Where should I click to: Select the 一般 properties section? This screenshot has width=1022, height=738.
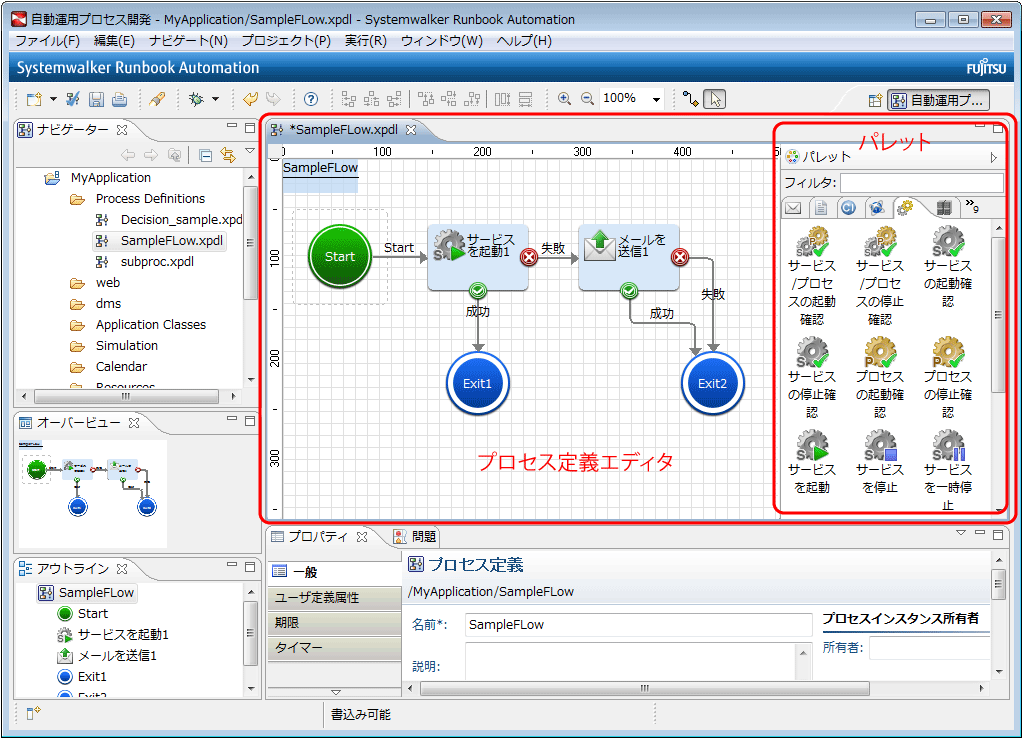tap(334, 572)
